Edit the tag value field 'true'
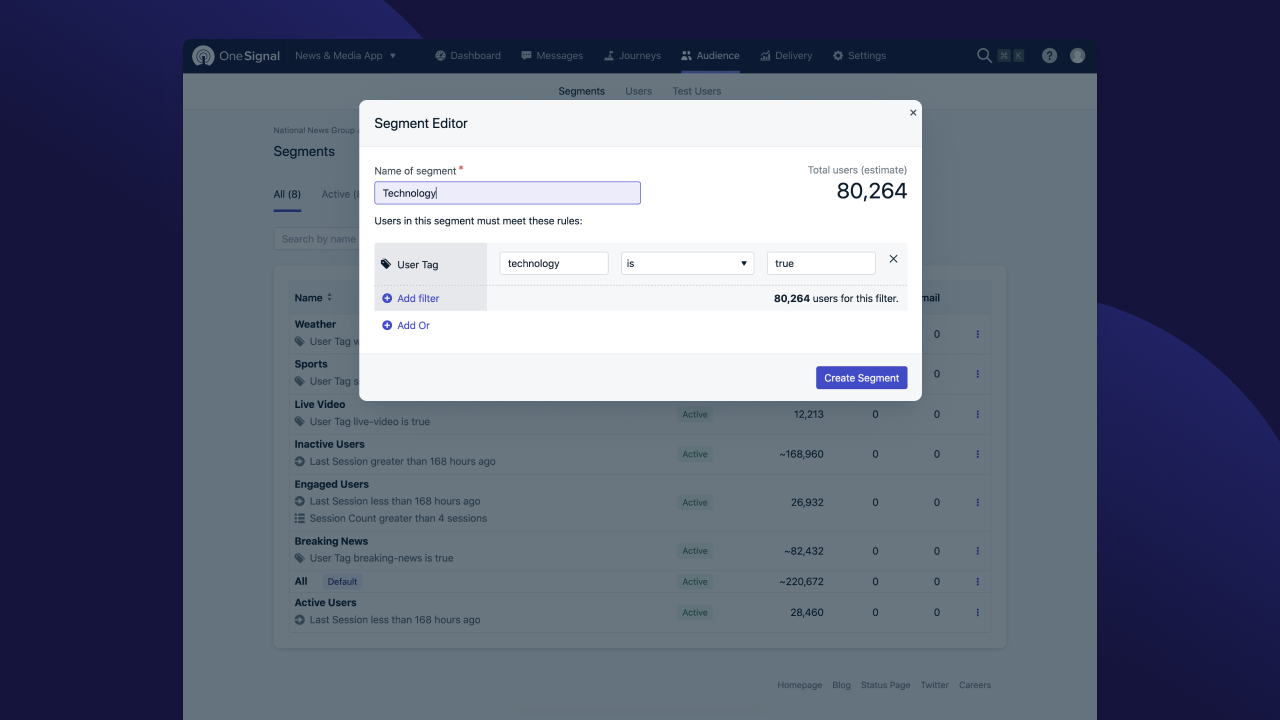Image resolution: width=1280 pixels, height=720 pixels. 821,263
